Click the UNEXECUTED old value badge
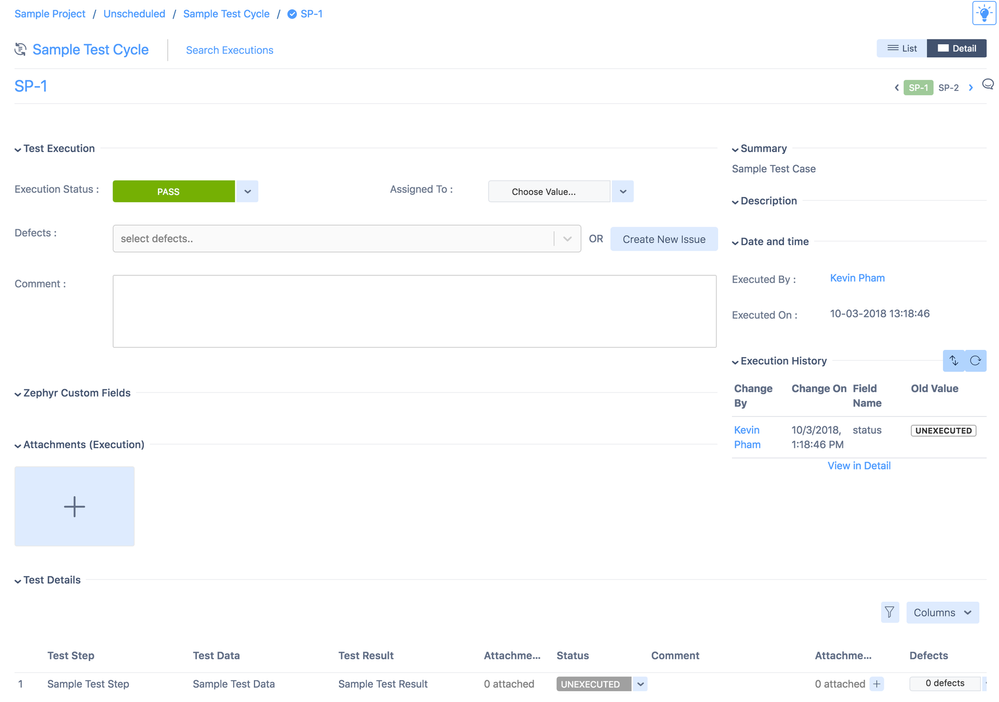The width and height of the screenshot is (999, 702). (x=944, y=431)
